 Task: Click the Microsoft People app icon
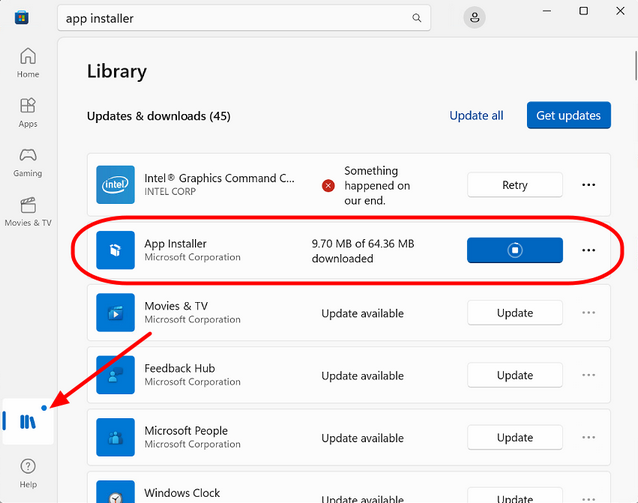(x=116, y=437)
